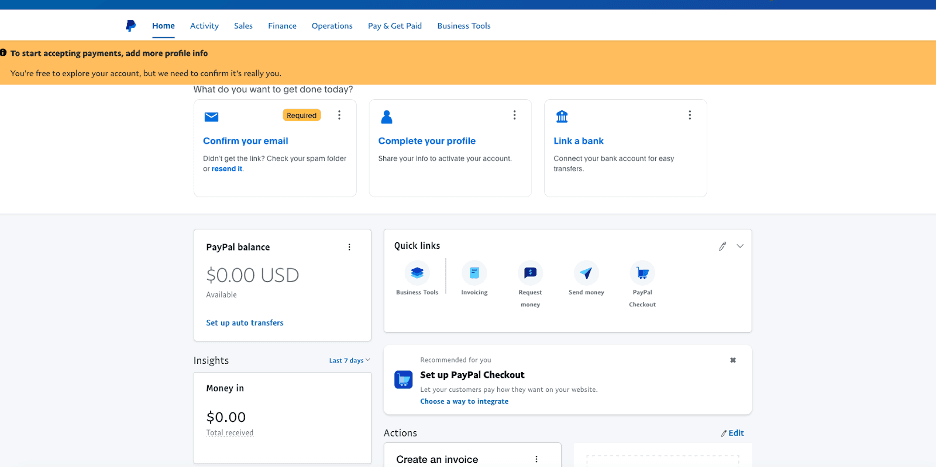Click the Insights heading
Image resolution: width=936 pixels, height=468 pixels.
211,361
